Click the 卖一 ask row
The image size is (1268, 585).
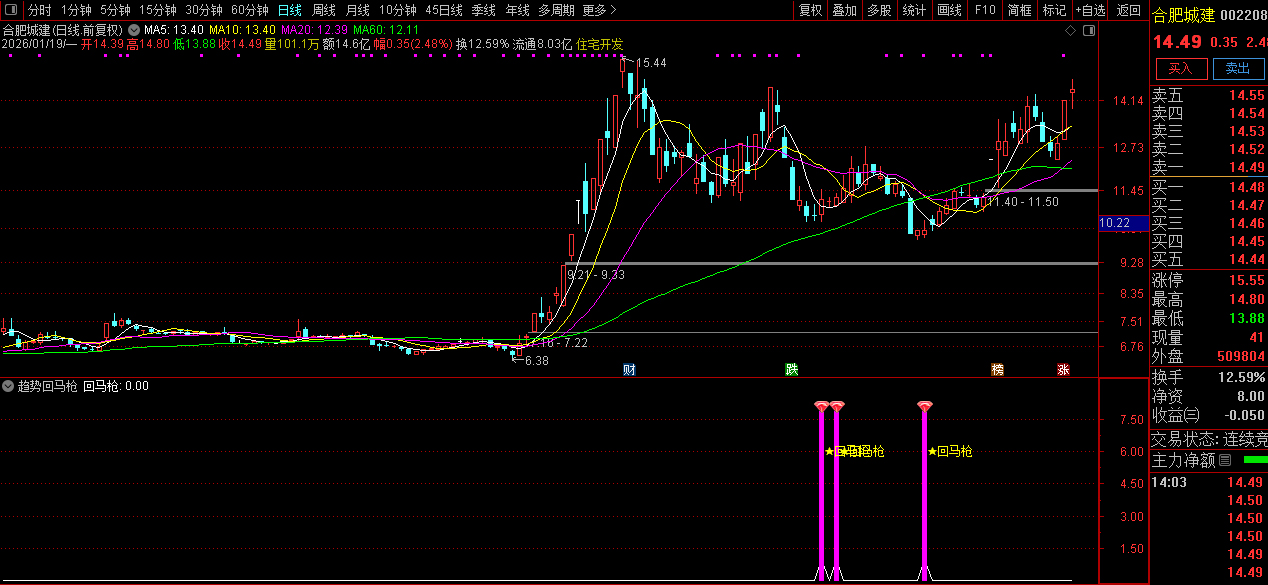pos(1209,167)
